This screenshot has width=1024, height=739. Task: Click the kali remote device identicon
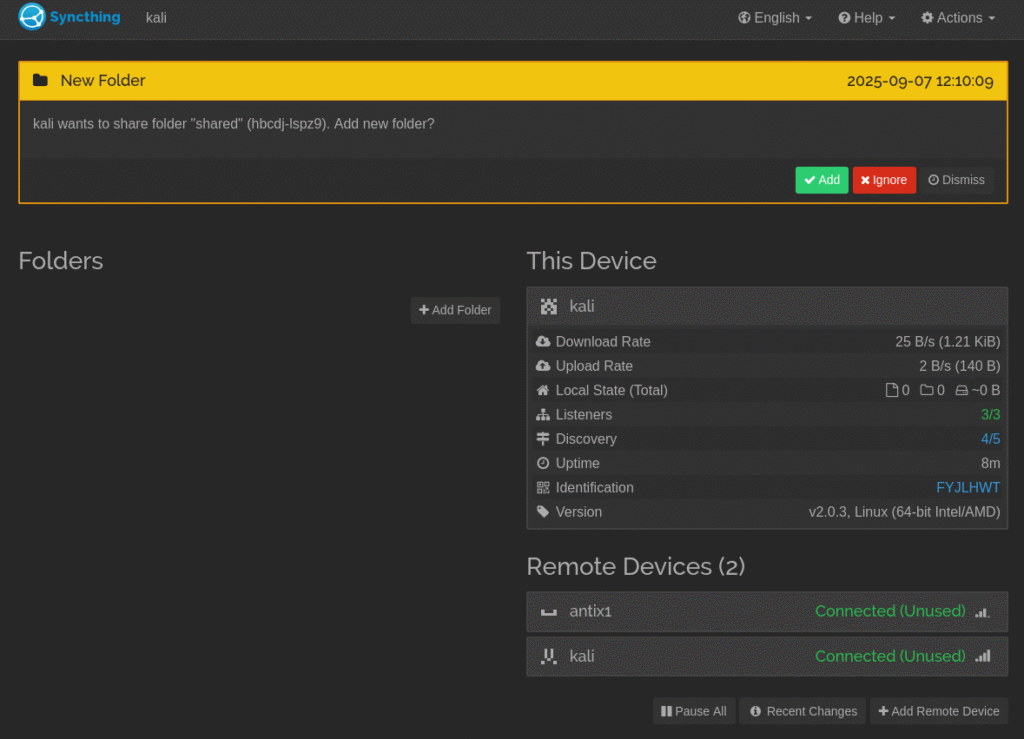pyautogui.click(x=549, y=656)
